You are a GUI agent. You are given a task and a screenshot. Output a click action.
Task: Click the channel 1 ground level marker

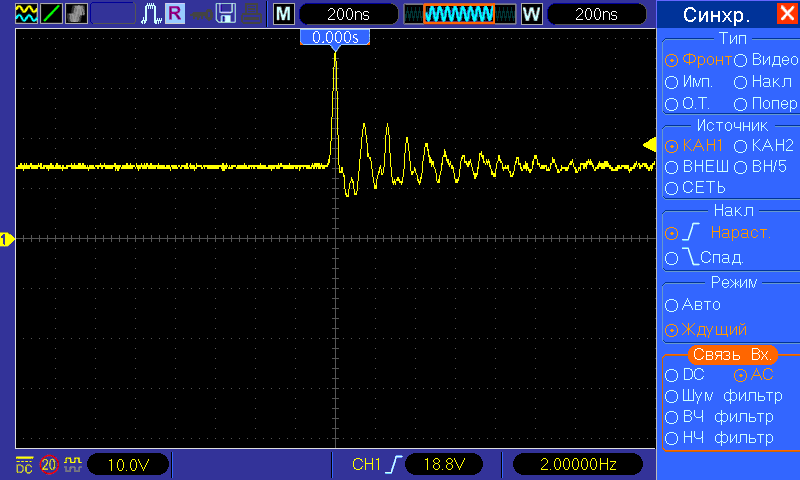[x=7, y=239]
